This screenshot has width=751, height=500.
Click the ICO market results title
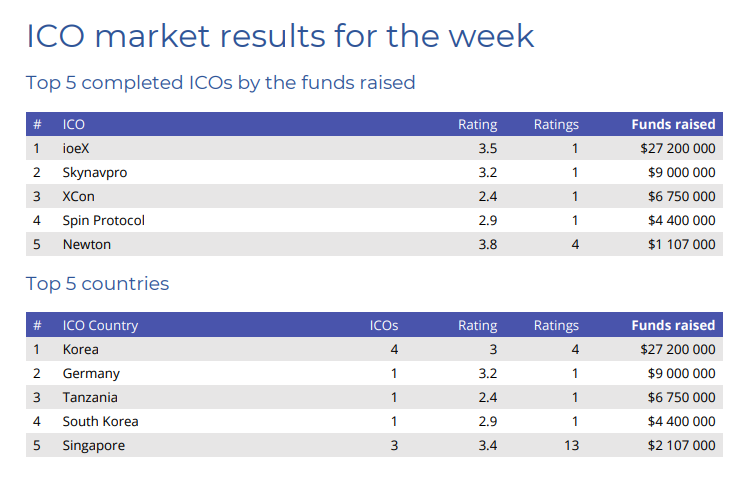tap(280, 36)
